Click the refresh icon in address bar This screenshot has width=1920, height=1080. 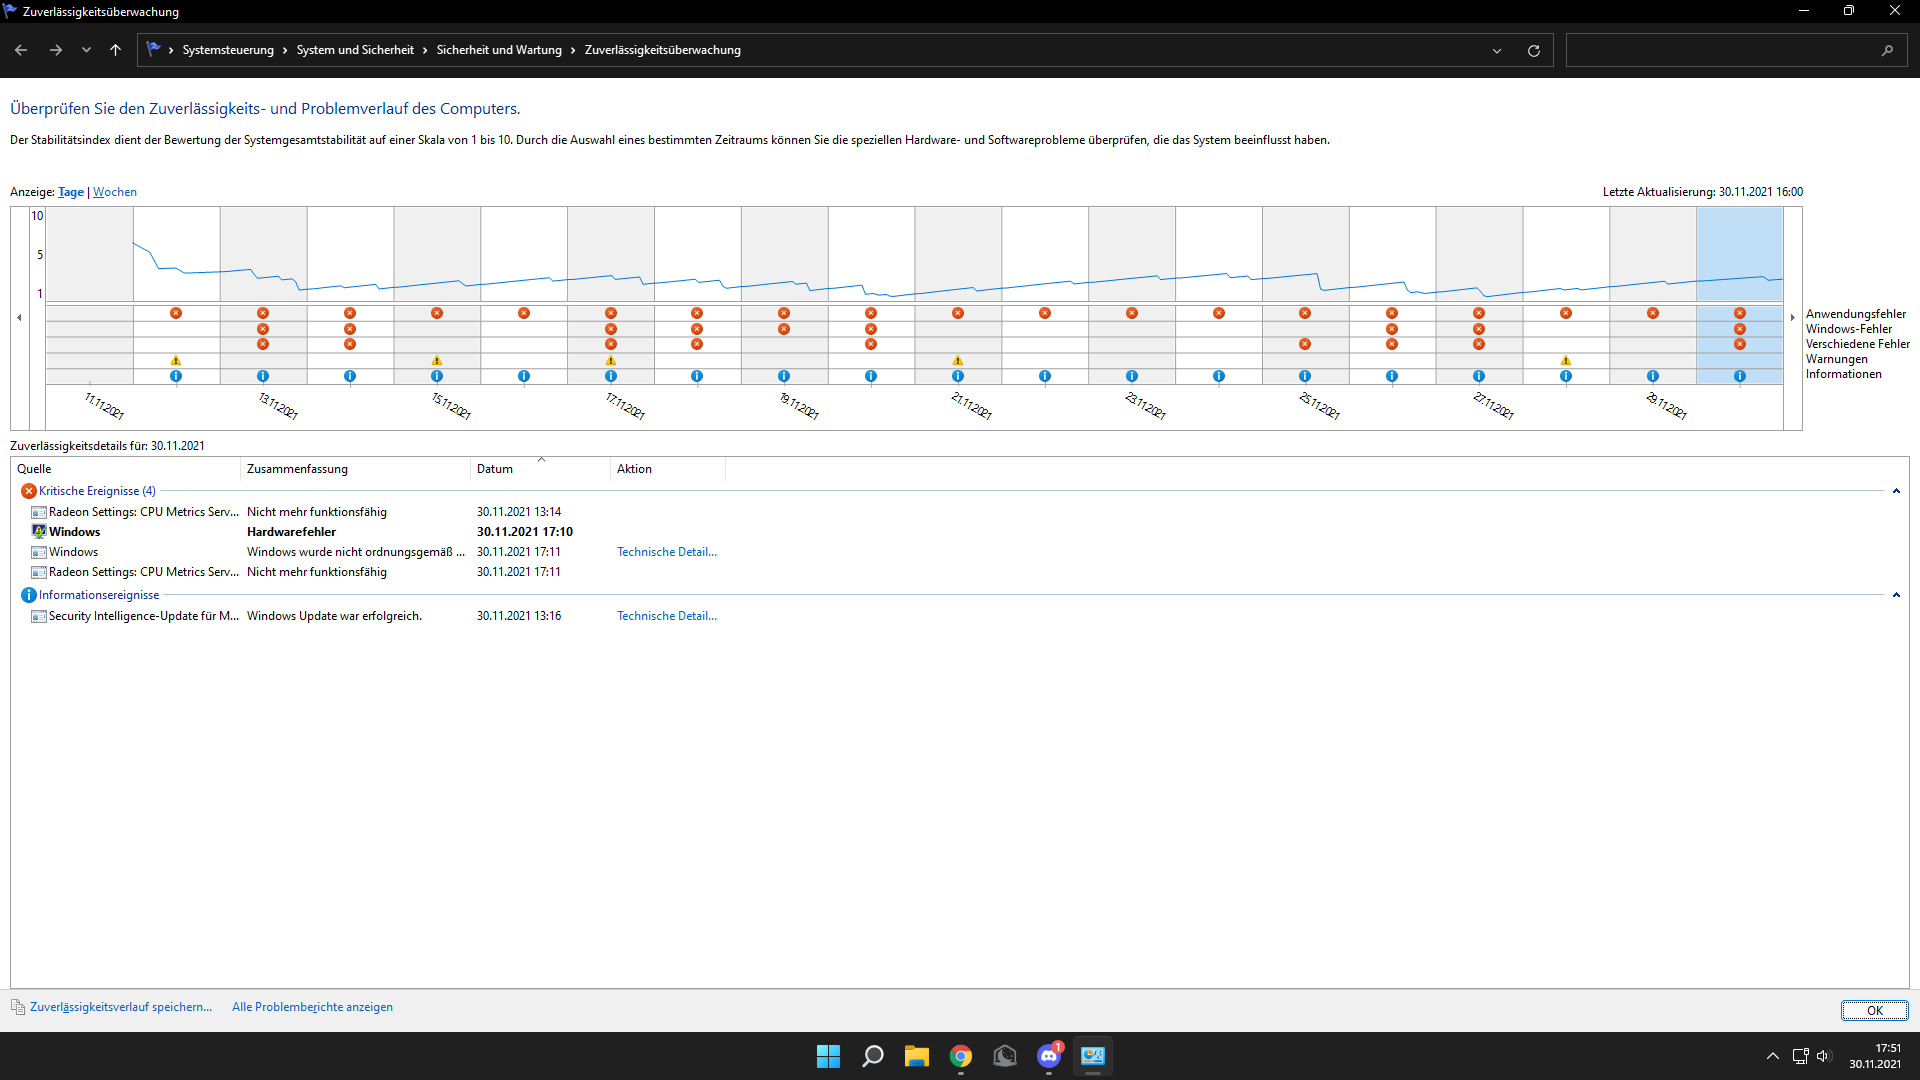coord(1533,50)
